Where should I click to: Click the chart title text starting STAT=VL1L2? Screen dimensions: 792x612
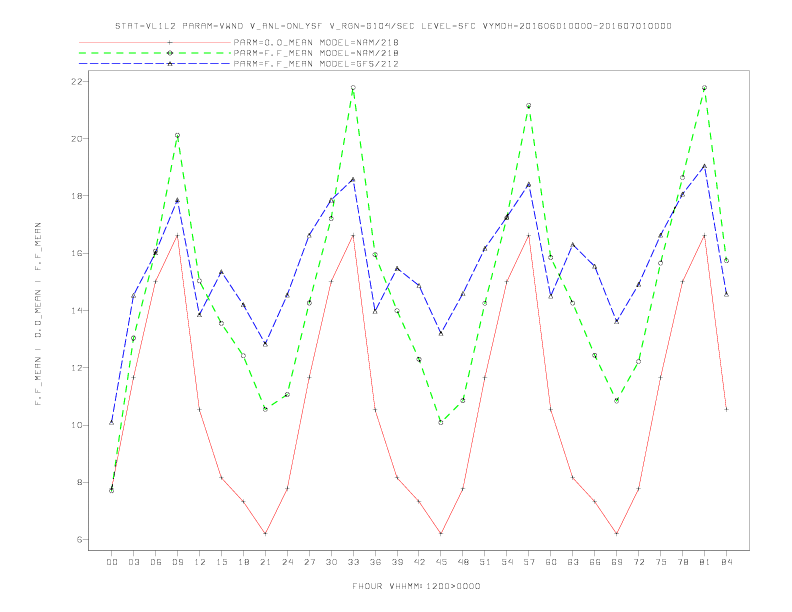(x=393, y=26)
